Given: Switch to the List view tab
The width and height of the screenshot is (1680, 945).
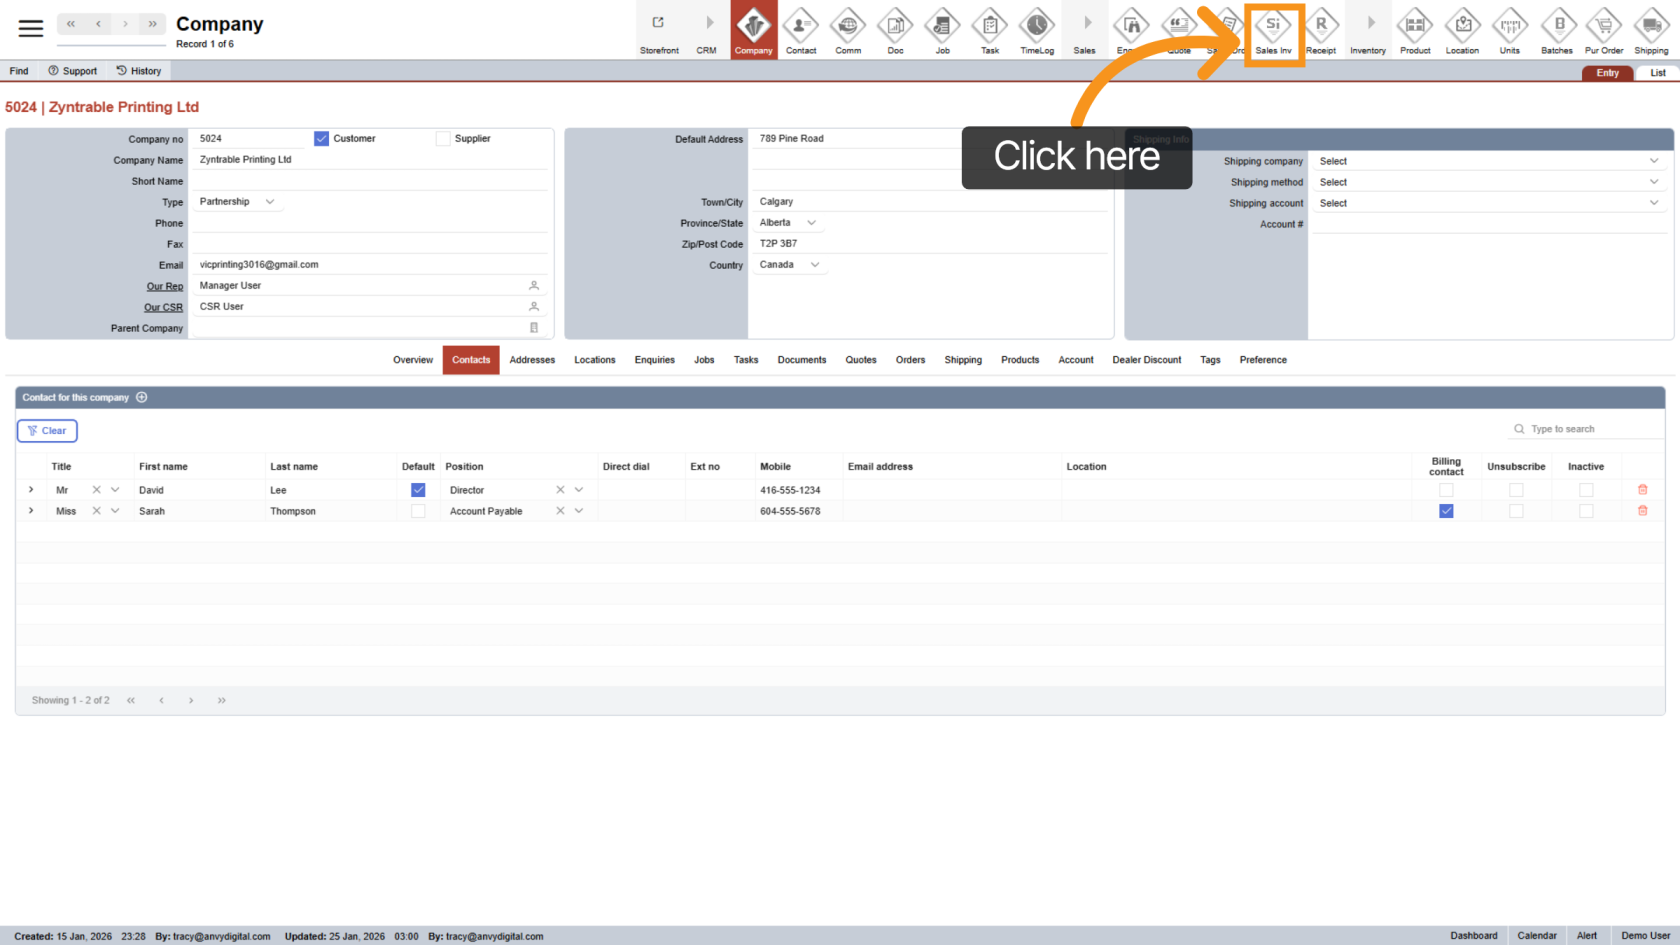Looking at the screenshot, I should click(1657, 73).
